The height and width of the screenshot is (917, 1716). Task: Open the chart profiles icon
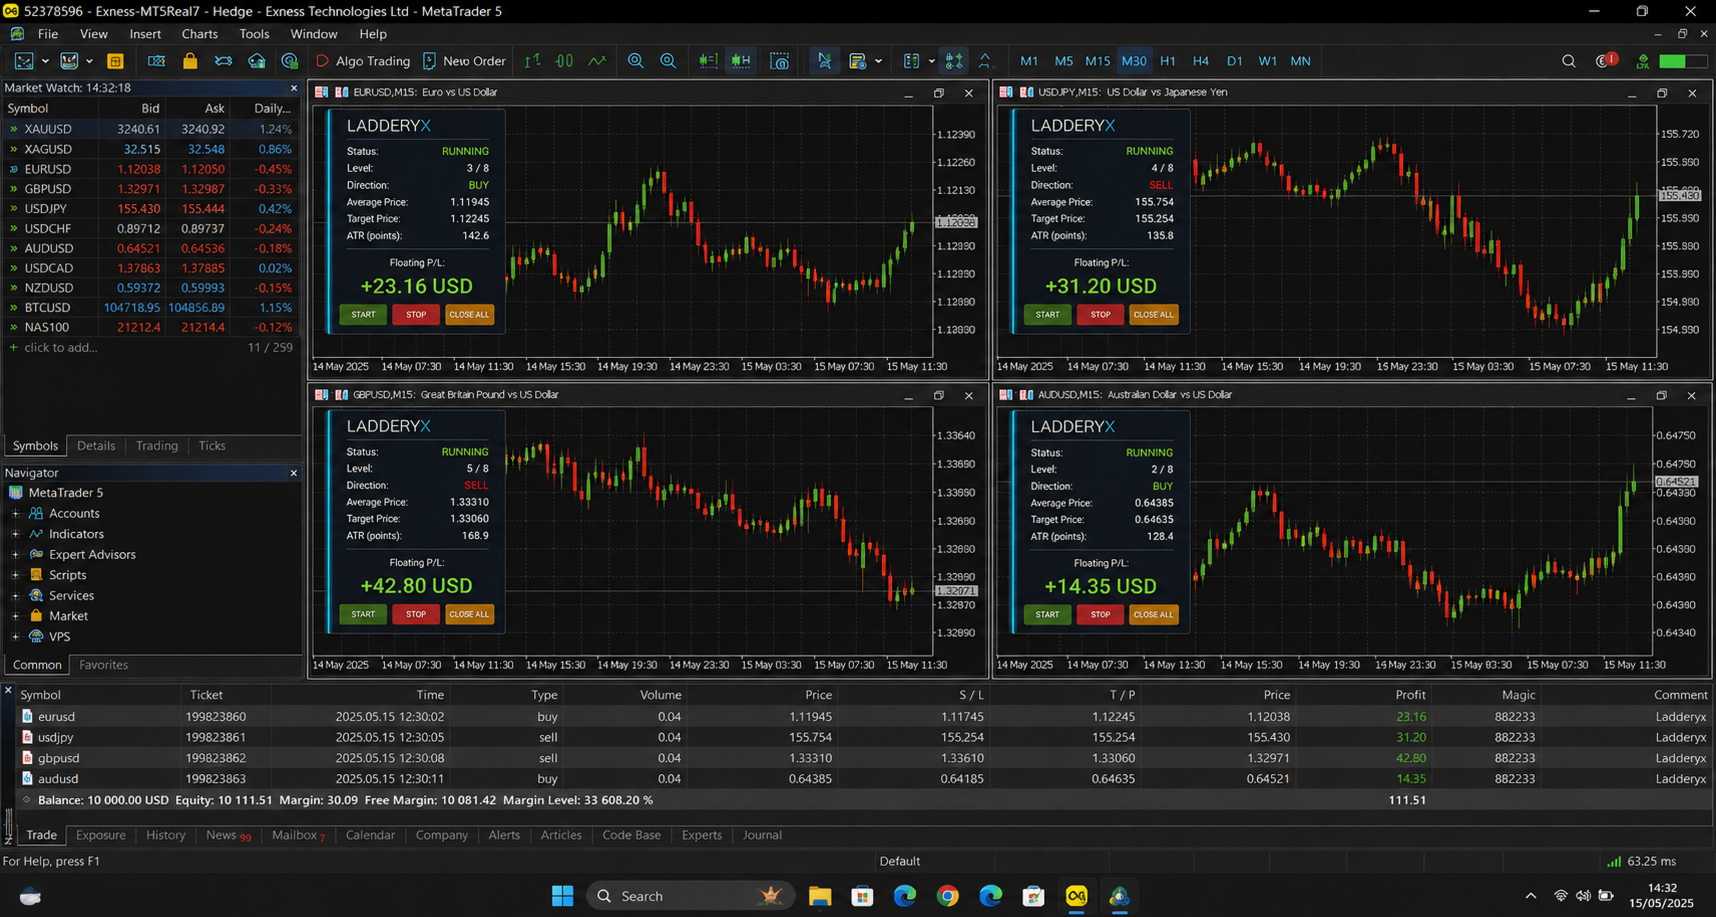69,61
